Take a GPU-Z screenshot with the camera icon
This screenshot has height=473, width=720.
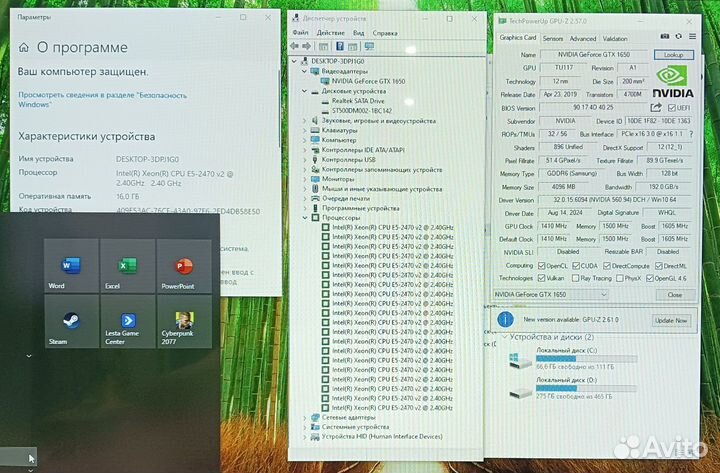[664, 36]
